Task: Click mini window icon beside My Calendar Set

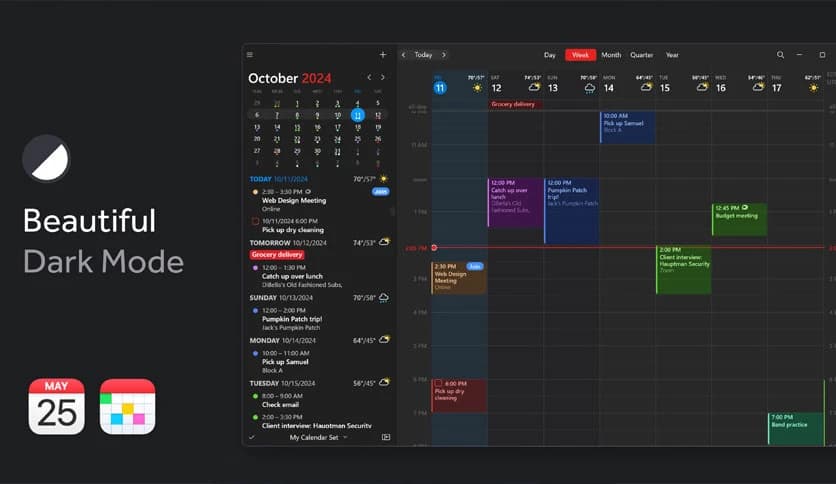Action: pyautogui.click(x=386, y=437)
